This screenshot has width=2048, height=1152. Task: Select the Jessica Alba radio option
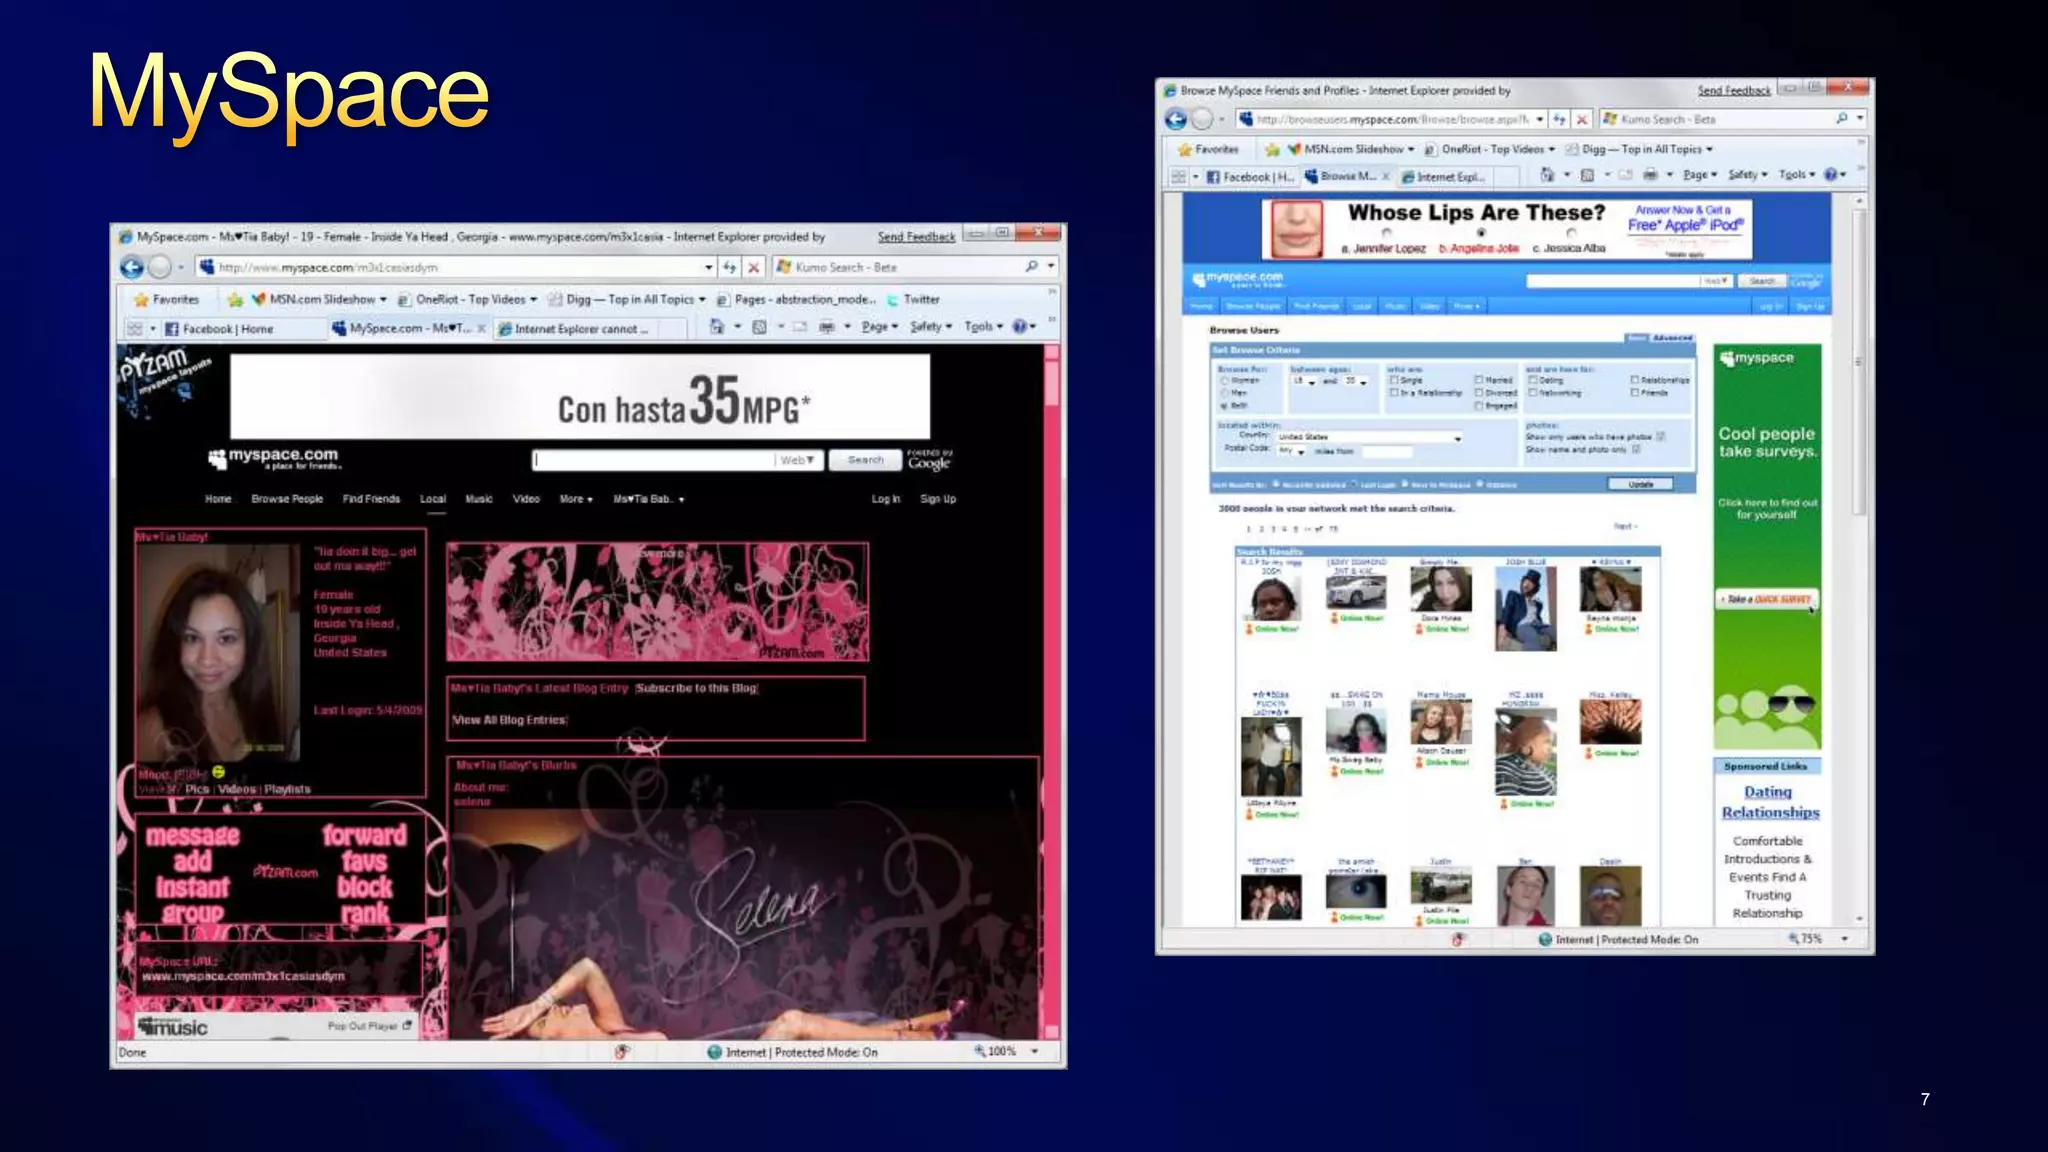(1571, 233)
